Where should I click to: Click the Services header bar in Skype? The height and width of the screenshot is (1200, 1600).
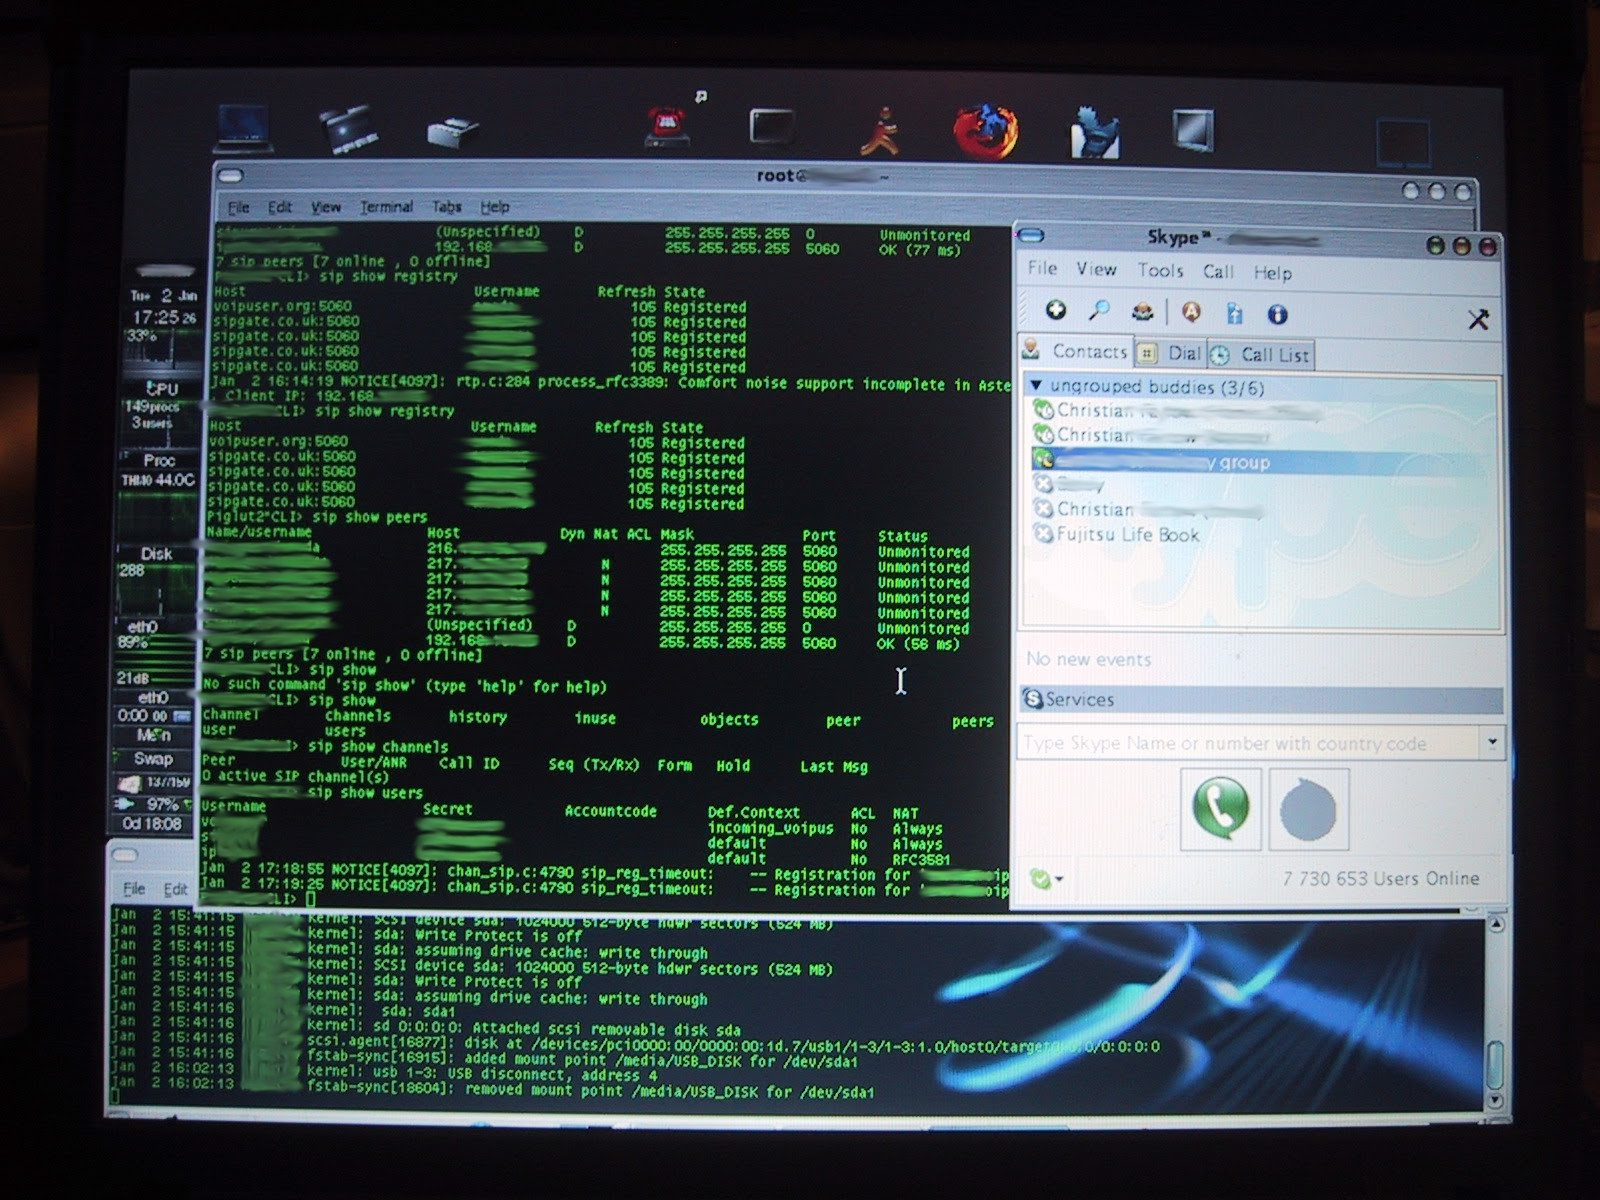tap(1260, 700)
